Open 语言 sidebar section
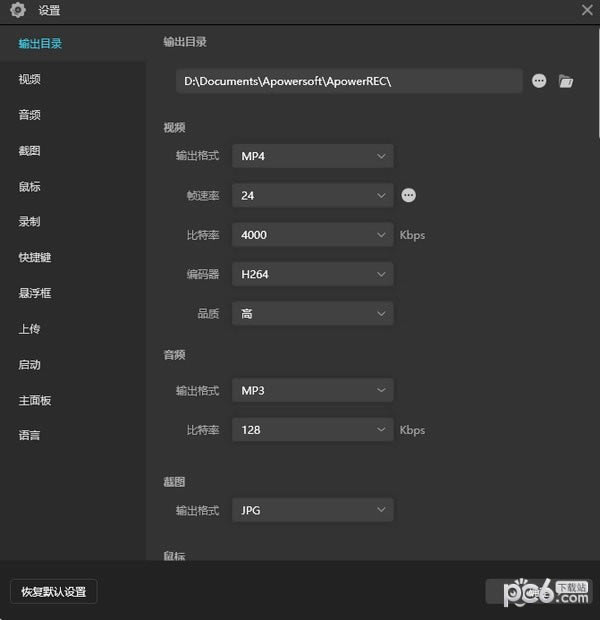This screenshot has width=600, height=620. [x=30, y=435]
